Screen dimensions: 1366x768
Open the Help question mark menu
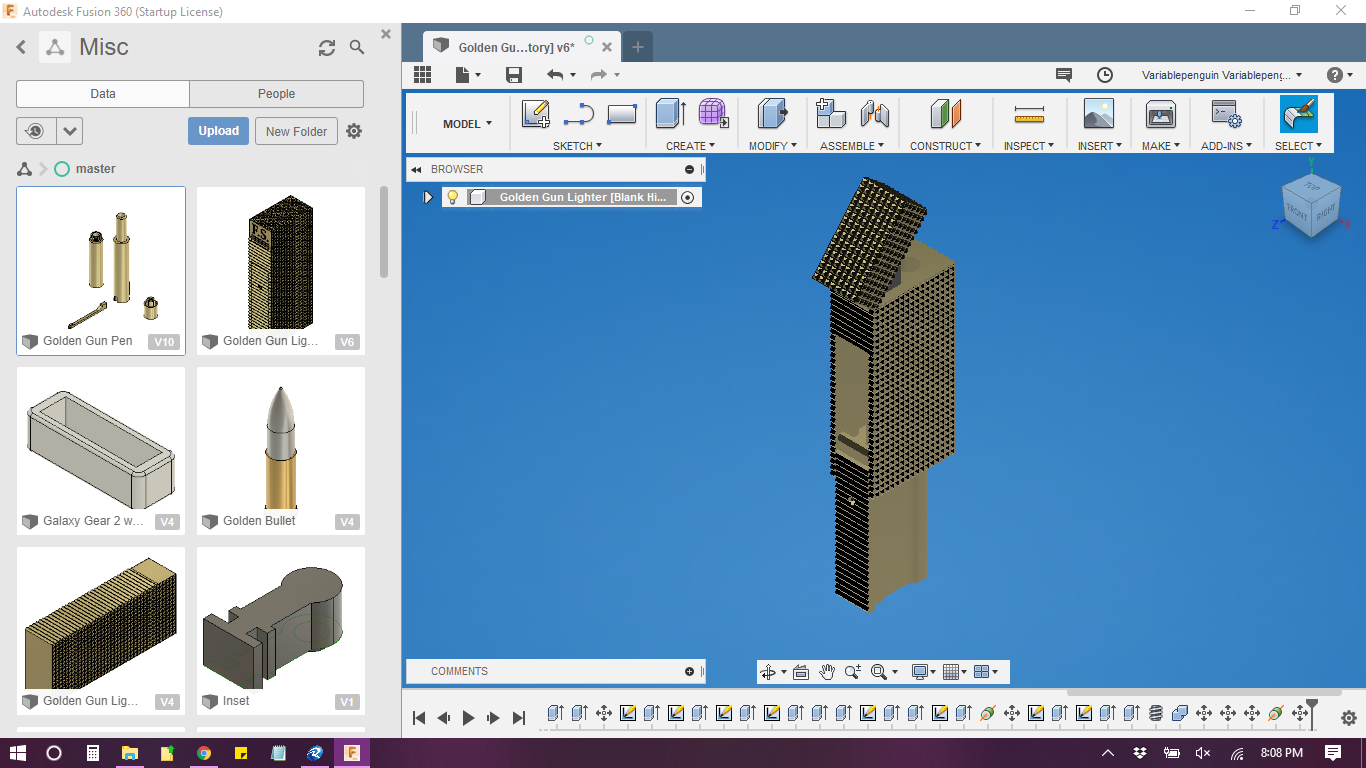tap(1339, 75)
